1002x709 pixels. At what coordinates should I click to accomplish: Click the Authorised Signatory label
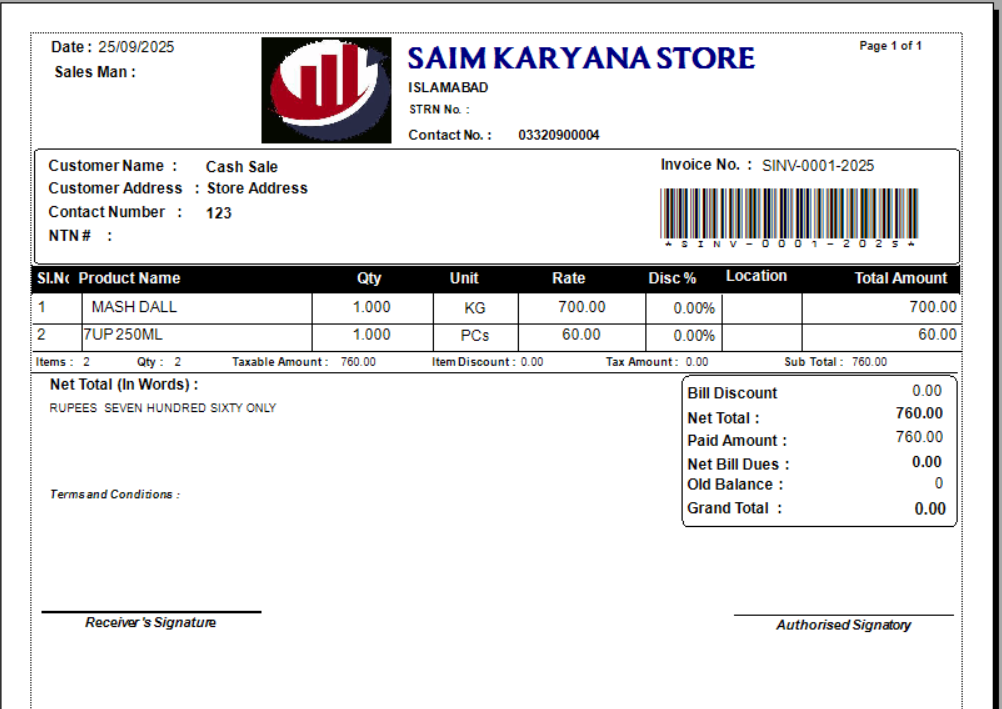(843, 625)
